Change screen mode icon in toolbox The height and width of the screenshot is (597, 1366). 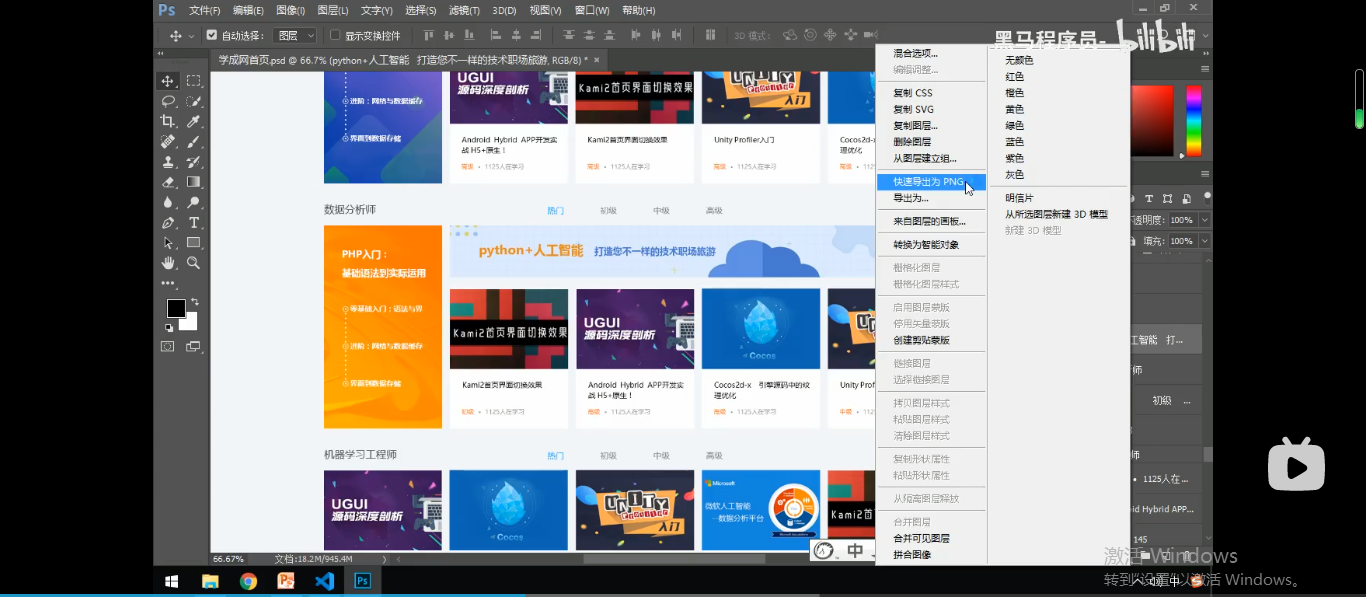pos(193,346)
